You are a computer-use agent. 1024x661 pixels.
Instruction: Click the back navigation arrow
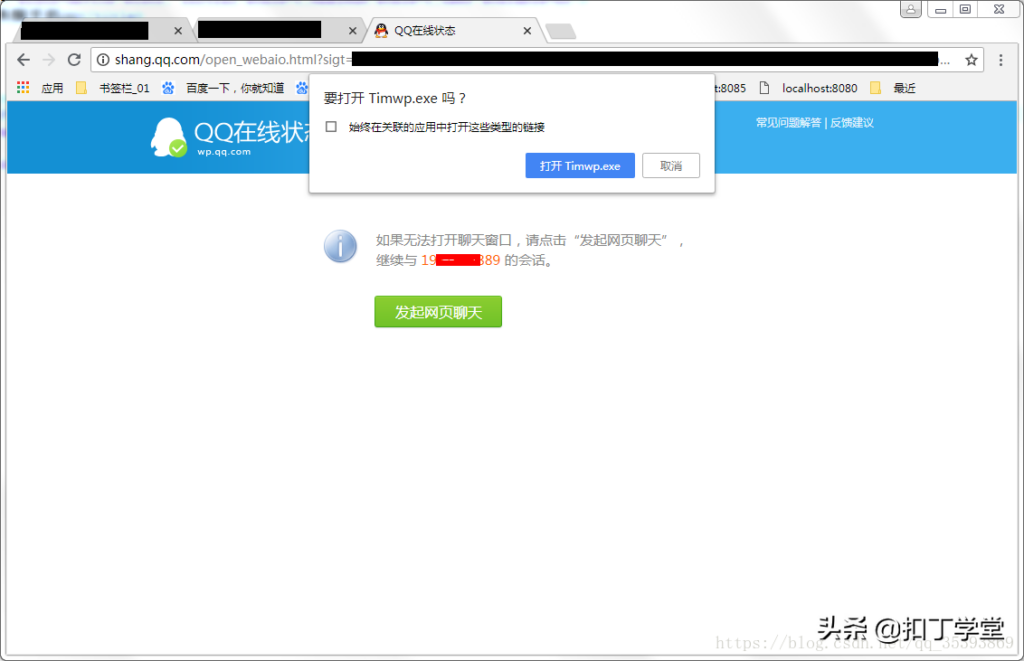[23, 59]
